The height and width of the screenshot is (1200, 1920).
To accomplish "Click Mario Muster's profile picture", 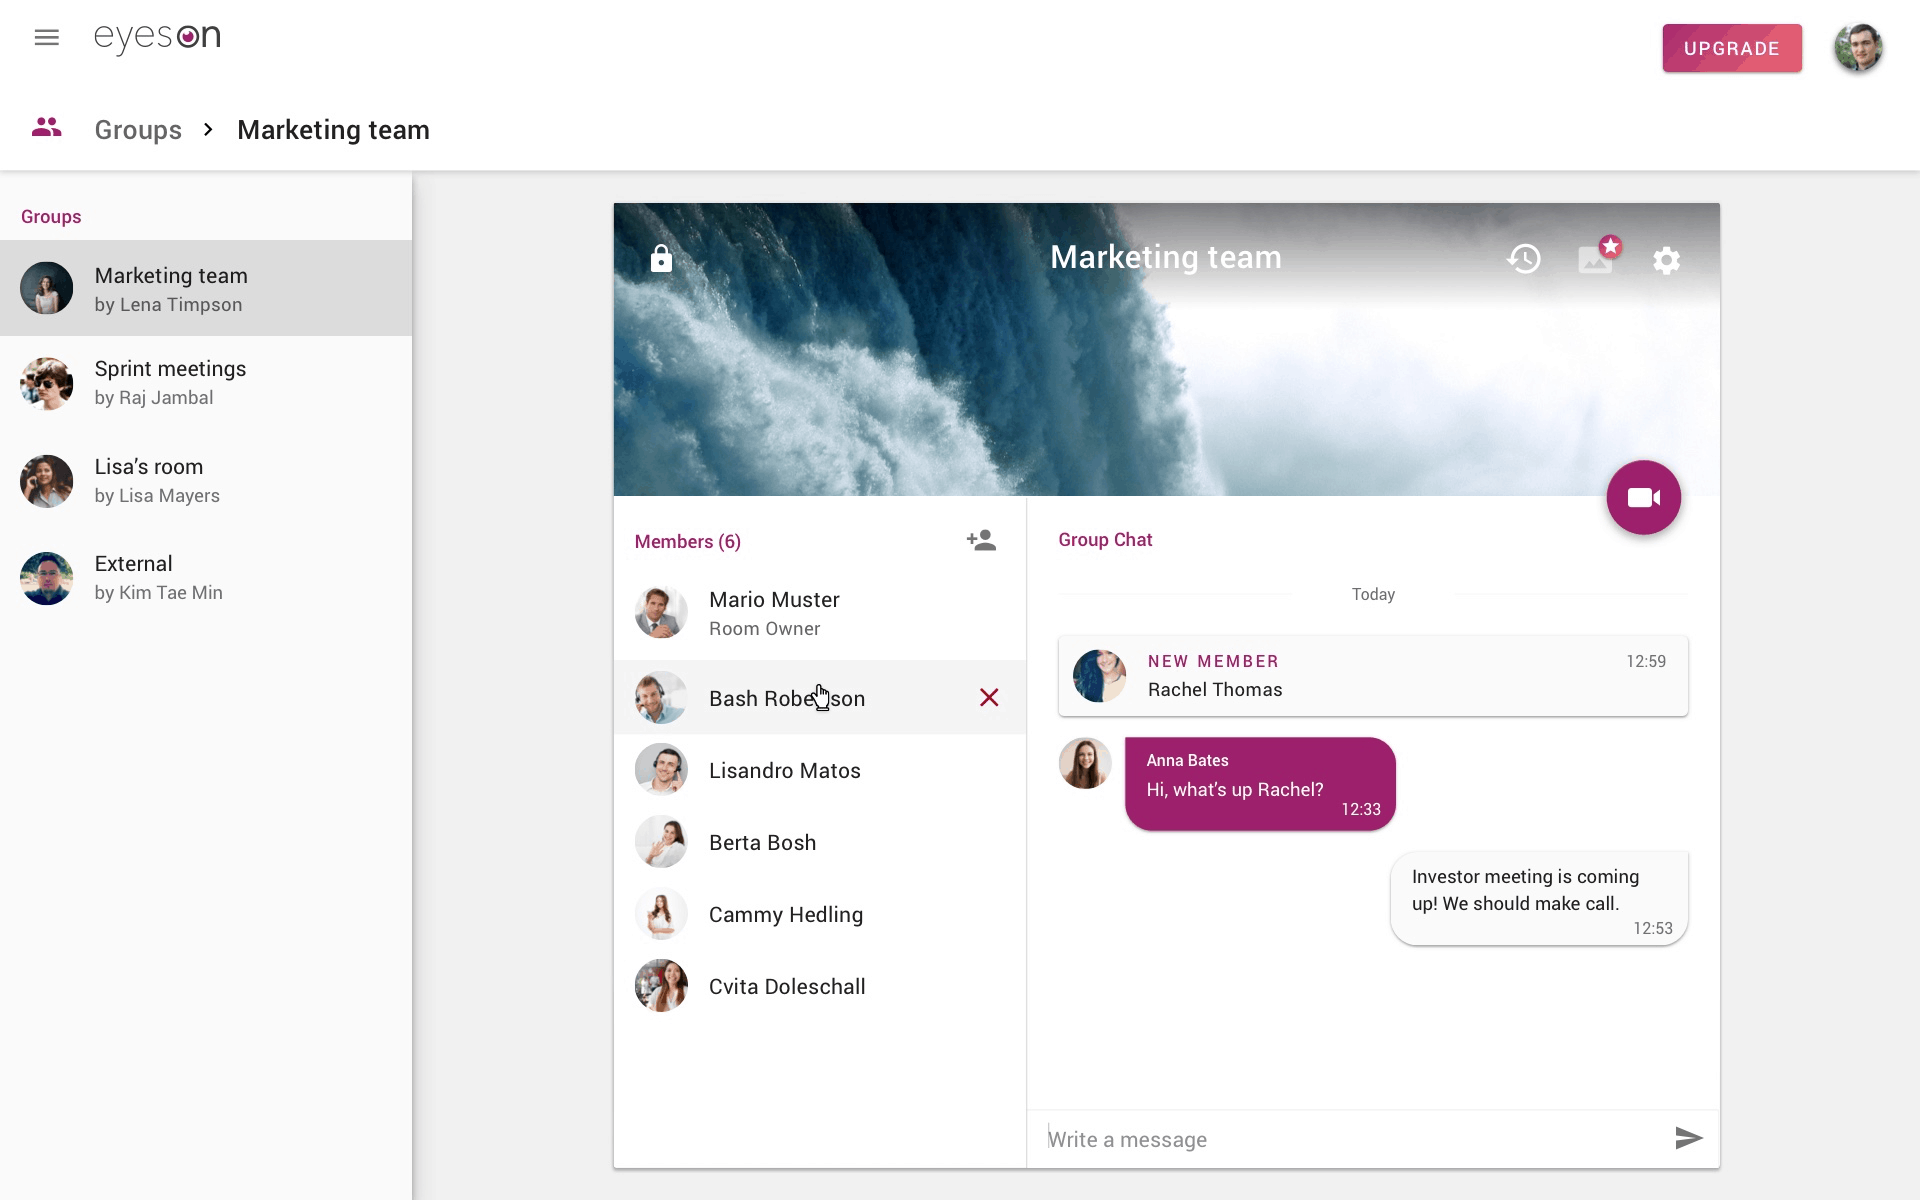I will pos(660,611).
